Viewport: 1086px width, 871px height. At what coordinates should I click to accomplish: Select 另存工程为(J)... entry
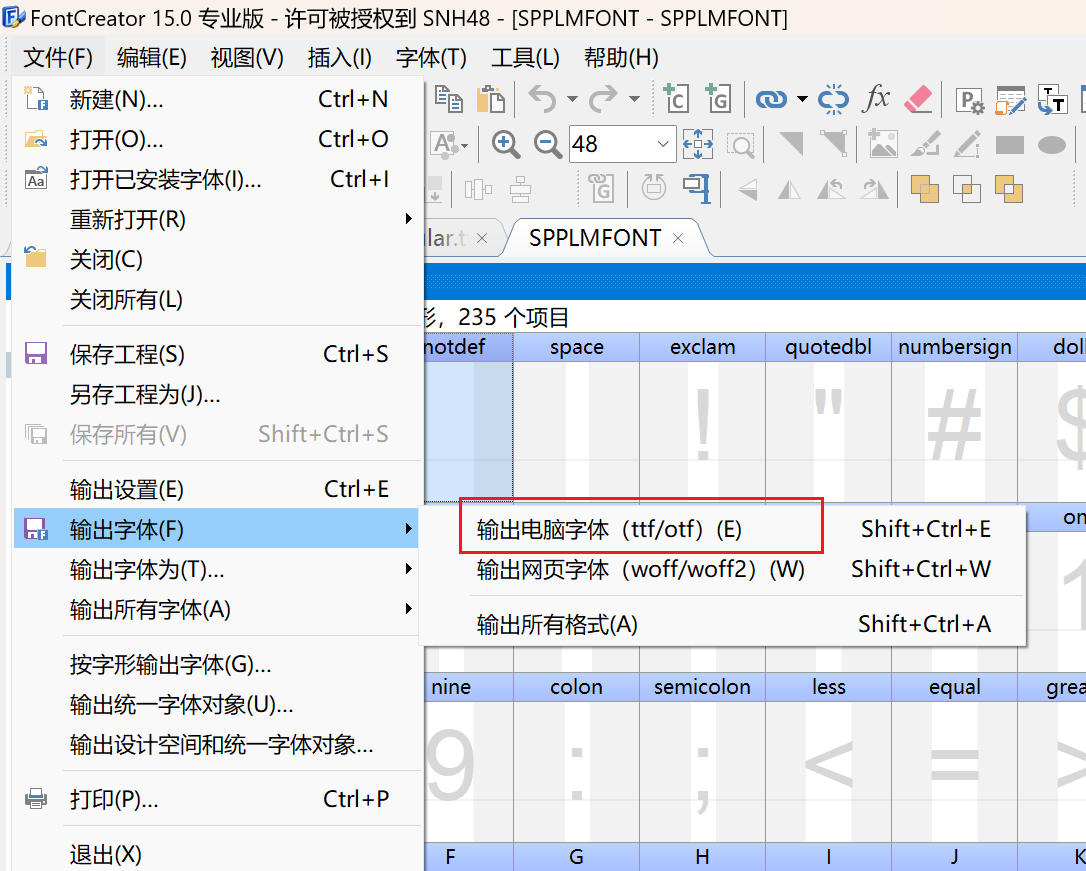(216, 395)
